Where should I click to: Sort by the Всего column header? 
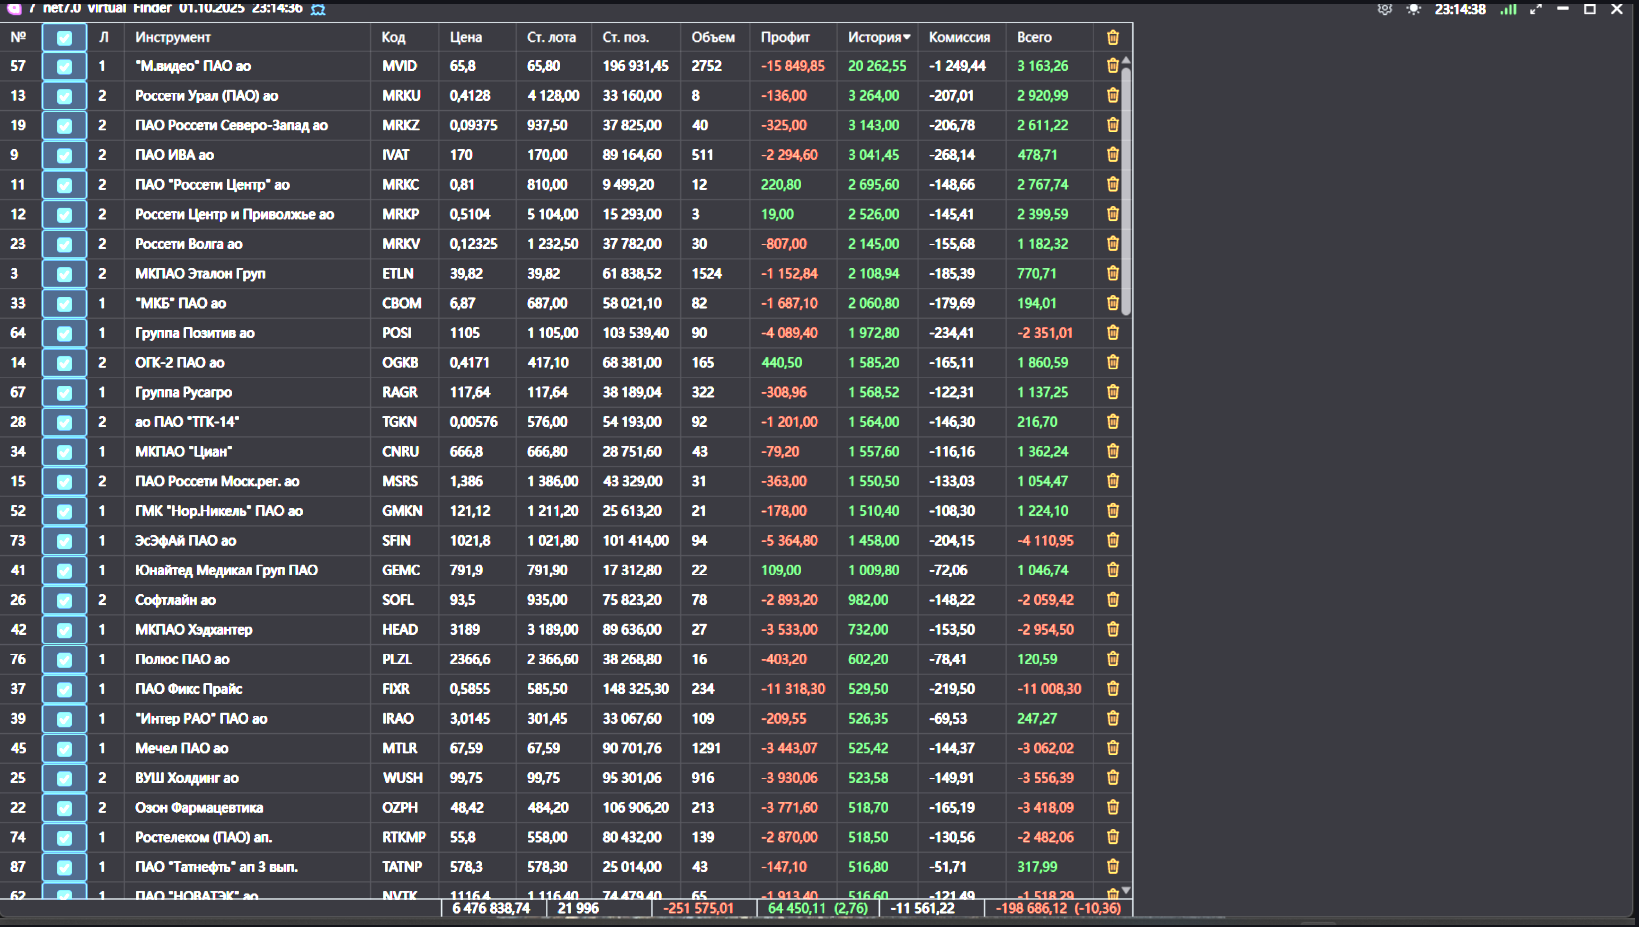pyautogui.click(x=1034, y=37)
